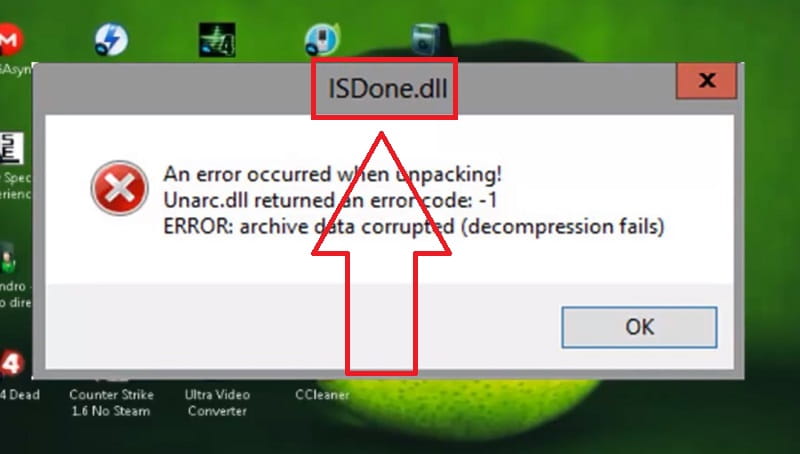
Task: Select the SE icon on desktop edge
Action: [x=11, y=148]
